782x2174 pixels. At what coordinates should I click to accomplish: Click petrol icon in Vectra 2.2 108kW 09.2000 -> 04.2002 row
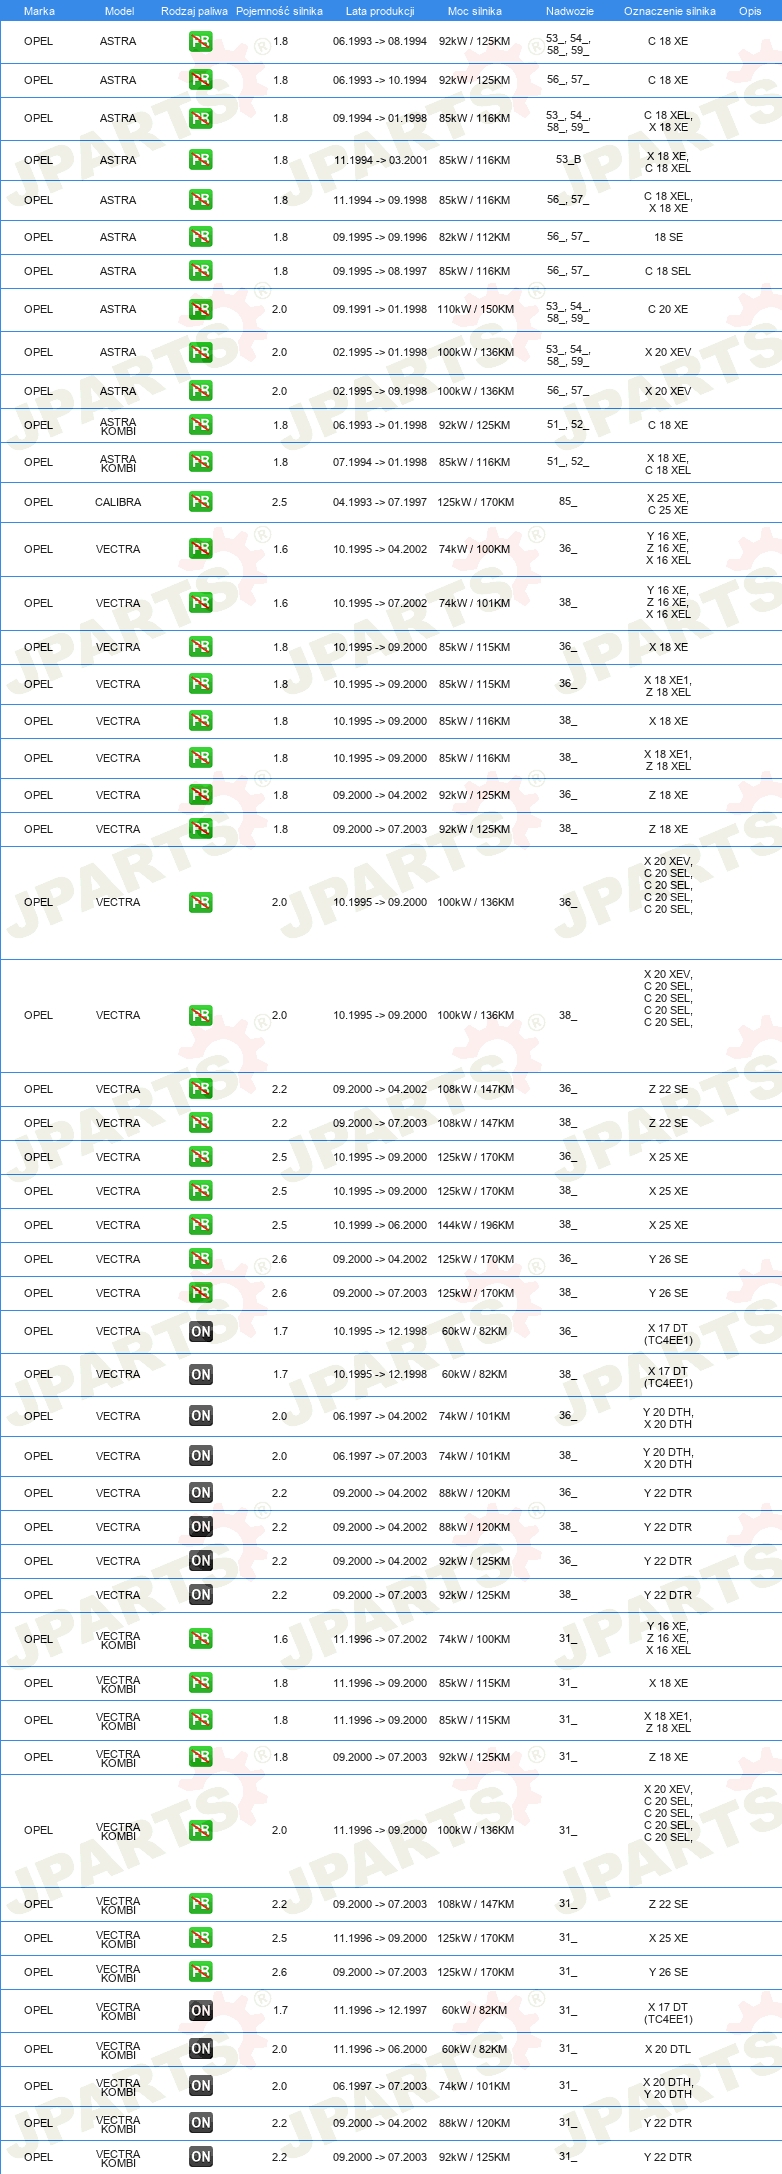200,1089
